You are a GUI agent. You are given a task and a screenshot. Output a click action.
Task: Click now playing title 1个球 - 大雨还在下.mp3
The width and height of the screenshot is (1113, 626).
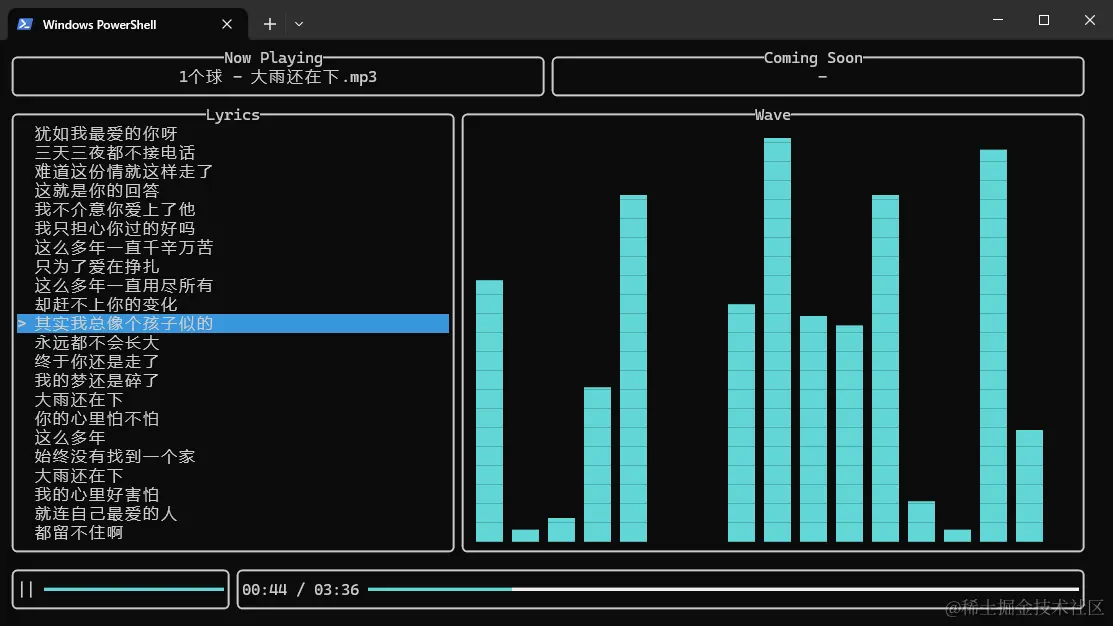click(278, 77)
